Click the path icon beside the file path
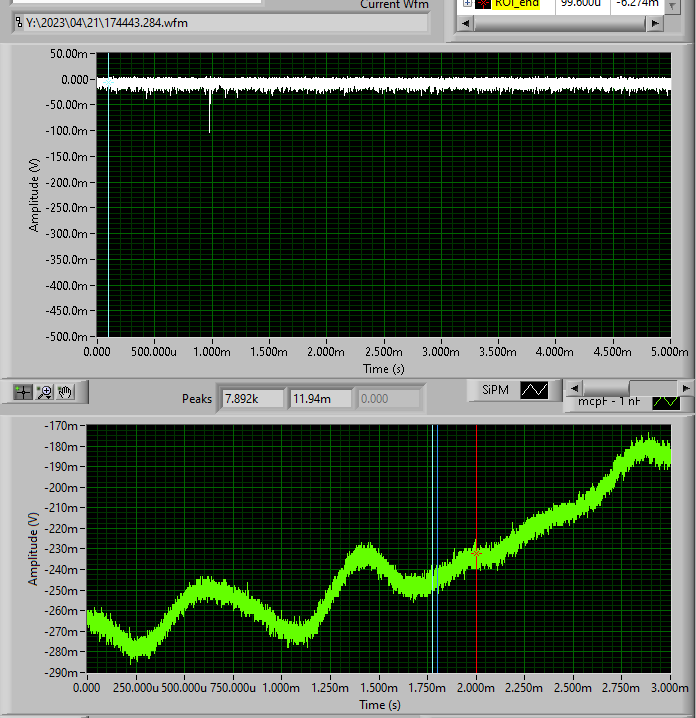 19,22
